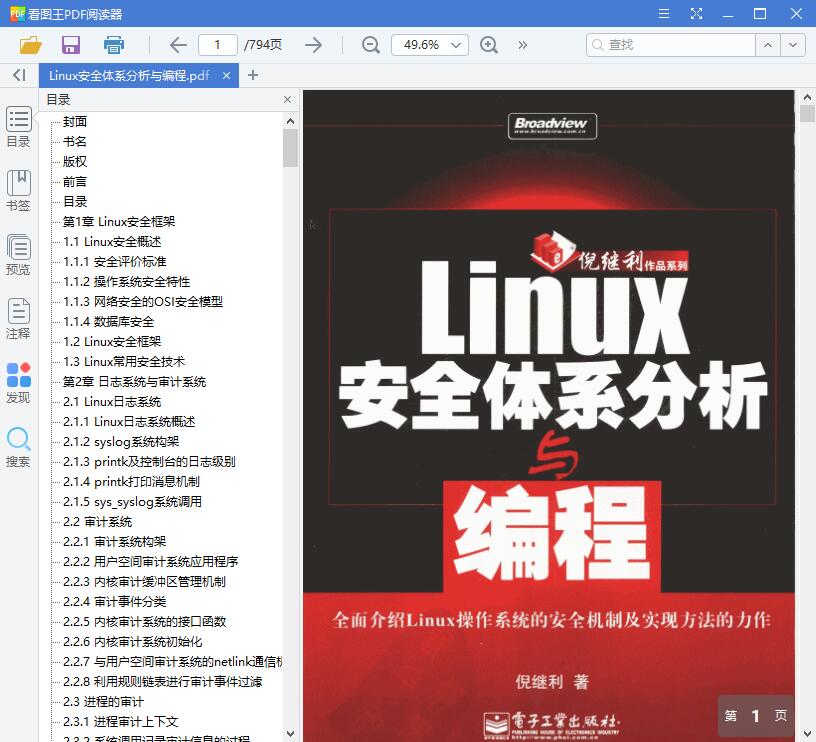
Task: Jump to 1.2 Linux安全框架
Action: 112,342
